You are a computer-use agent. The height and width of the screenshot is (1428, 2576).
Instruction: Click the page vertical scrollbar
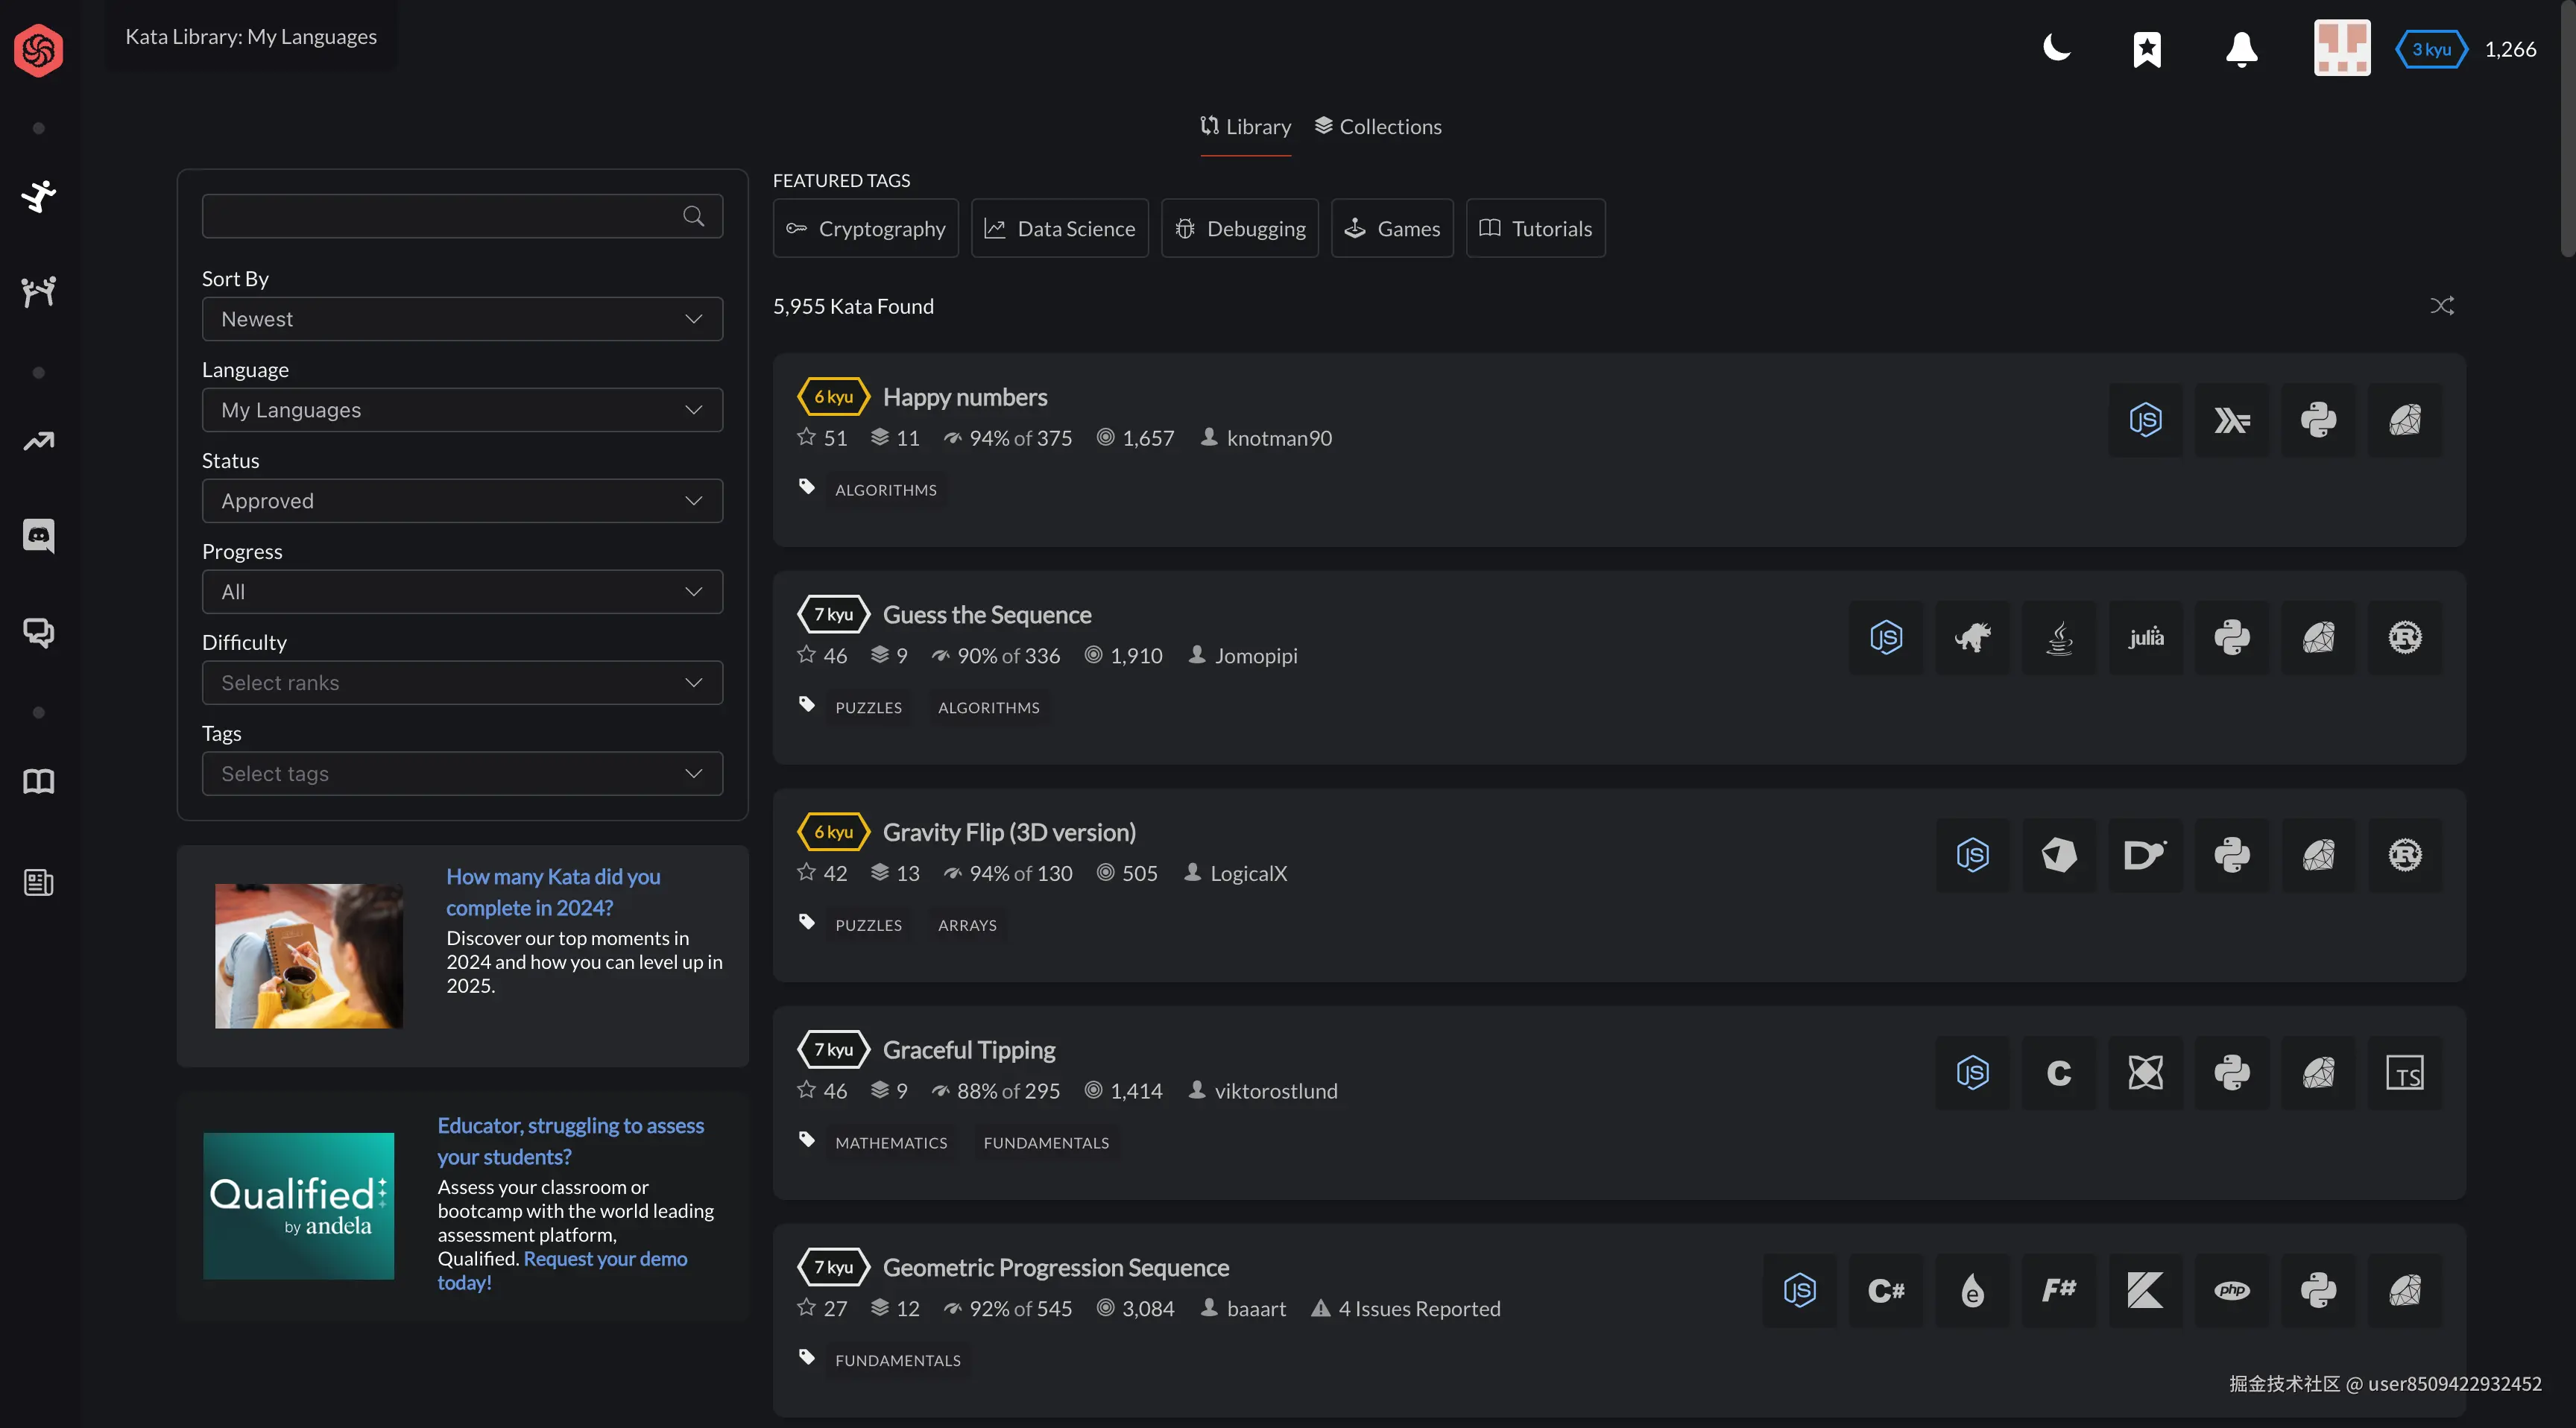point(2566,130)
